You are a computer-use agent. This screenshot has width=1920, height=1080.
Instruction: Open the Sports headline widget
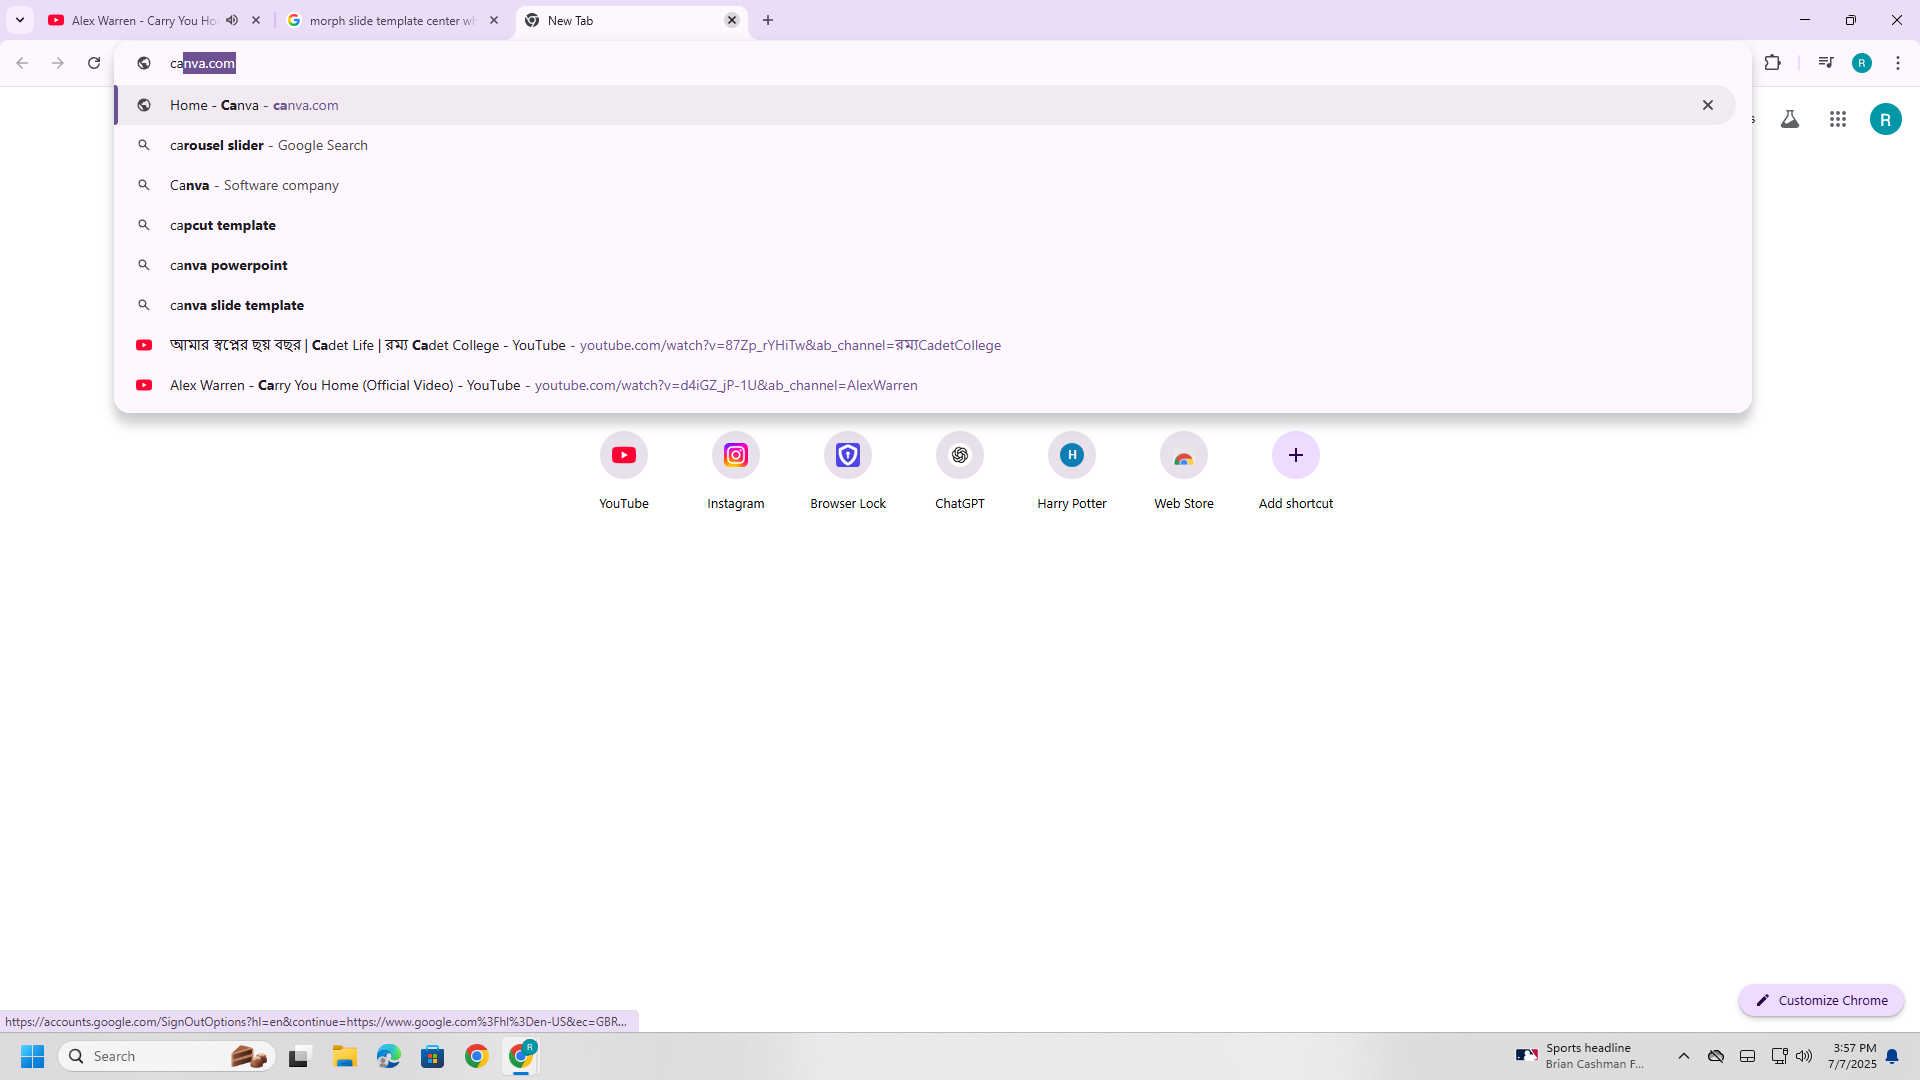[x=1580, y=1056]
